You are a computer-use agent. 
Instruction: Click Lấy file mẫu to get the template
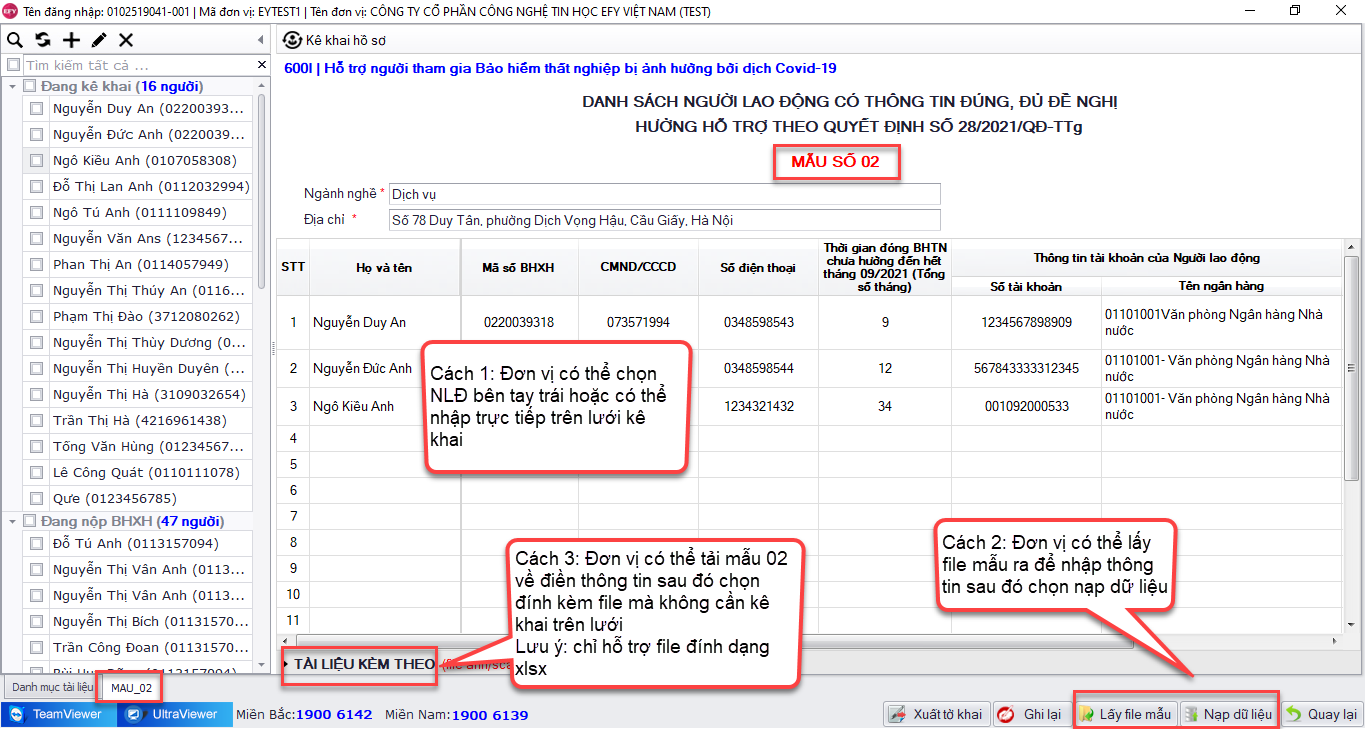point(1124,714)
